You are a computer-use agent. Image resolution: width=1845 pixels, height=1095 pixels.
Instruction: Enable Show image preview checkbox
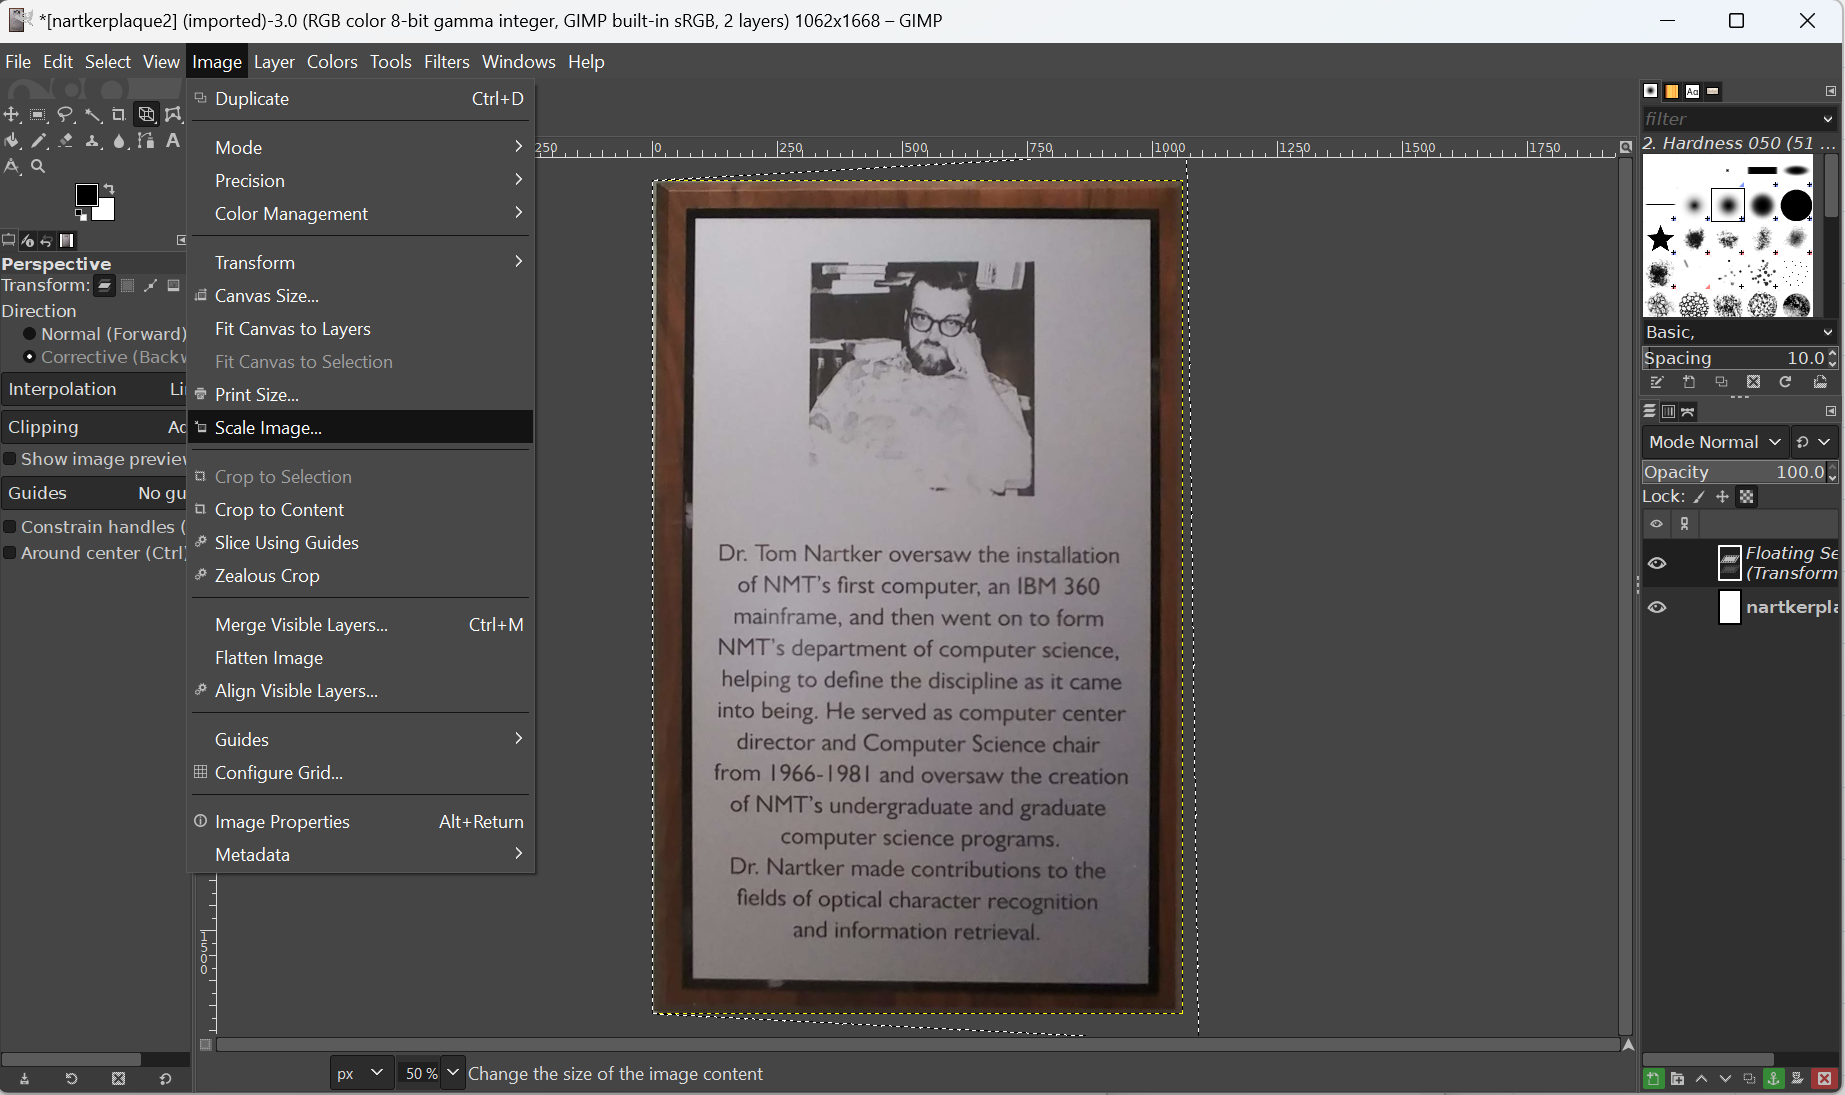coord(10,459)
